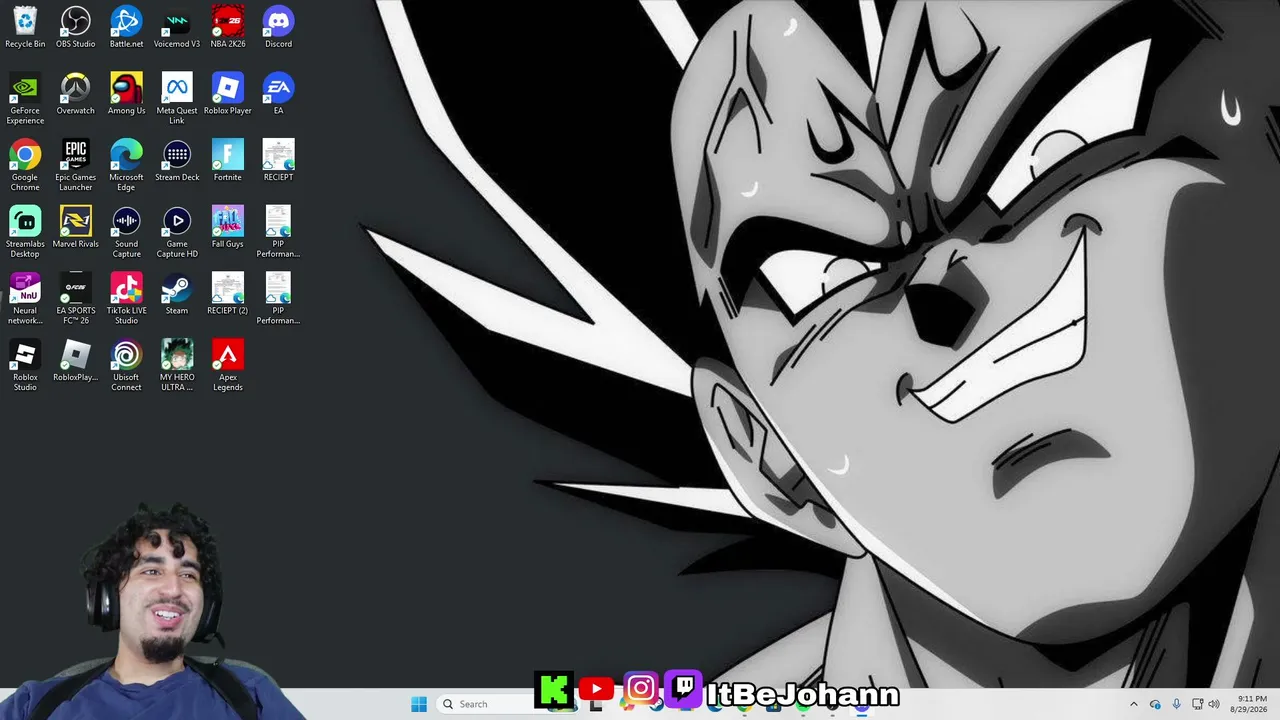Screen dimensions: 1280x720
Task: Launch Fall Guys from the desktop
Action: click(x=228, y=228)
